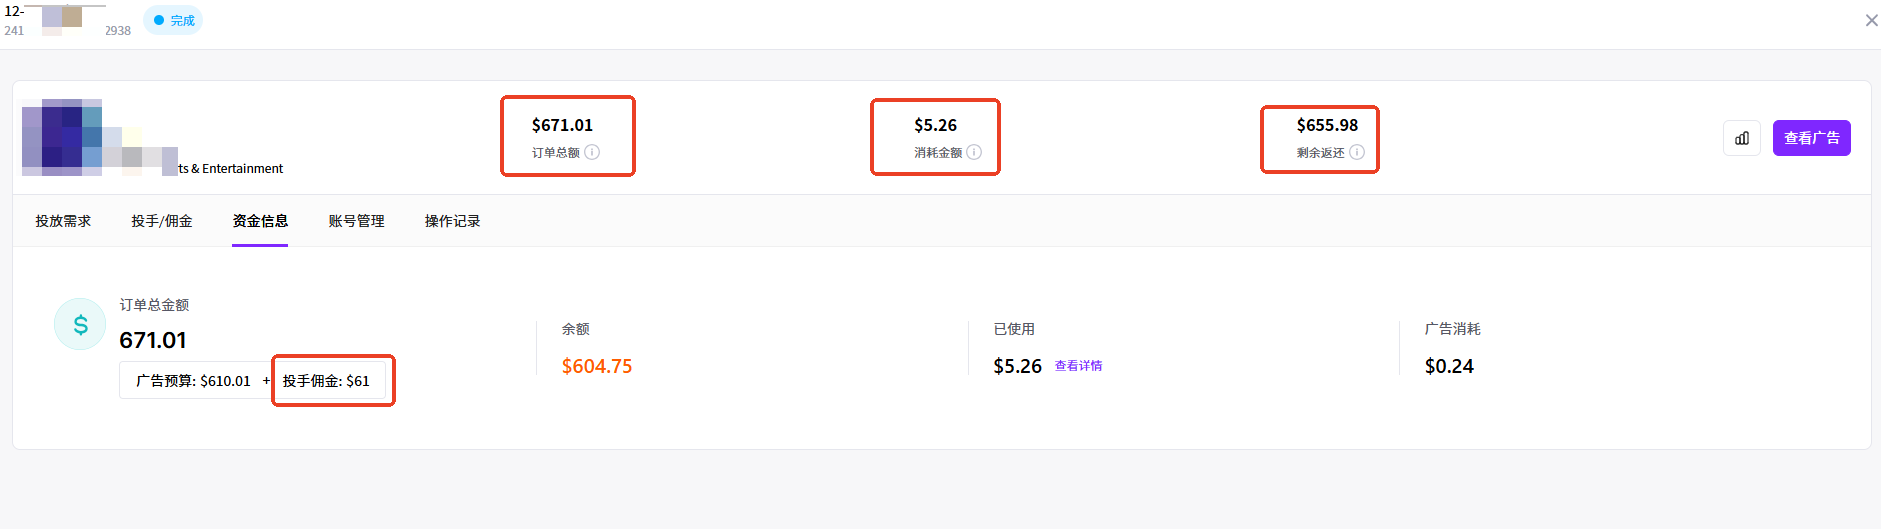Close the order detail panel
1881x529 pixels.
tap(1871, 20)
